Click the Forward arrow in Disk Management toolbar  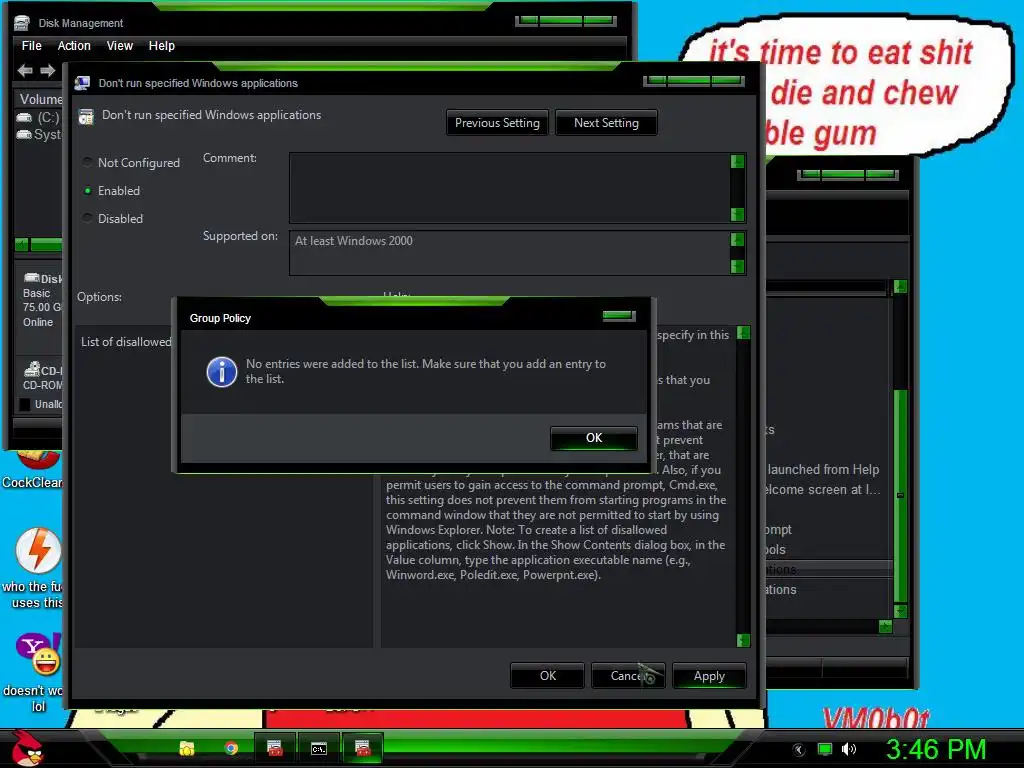click(x=48, y=71)
